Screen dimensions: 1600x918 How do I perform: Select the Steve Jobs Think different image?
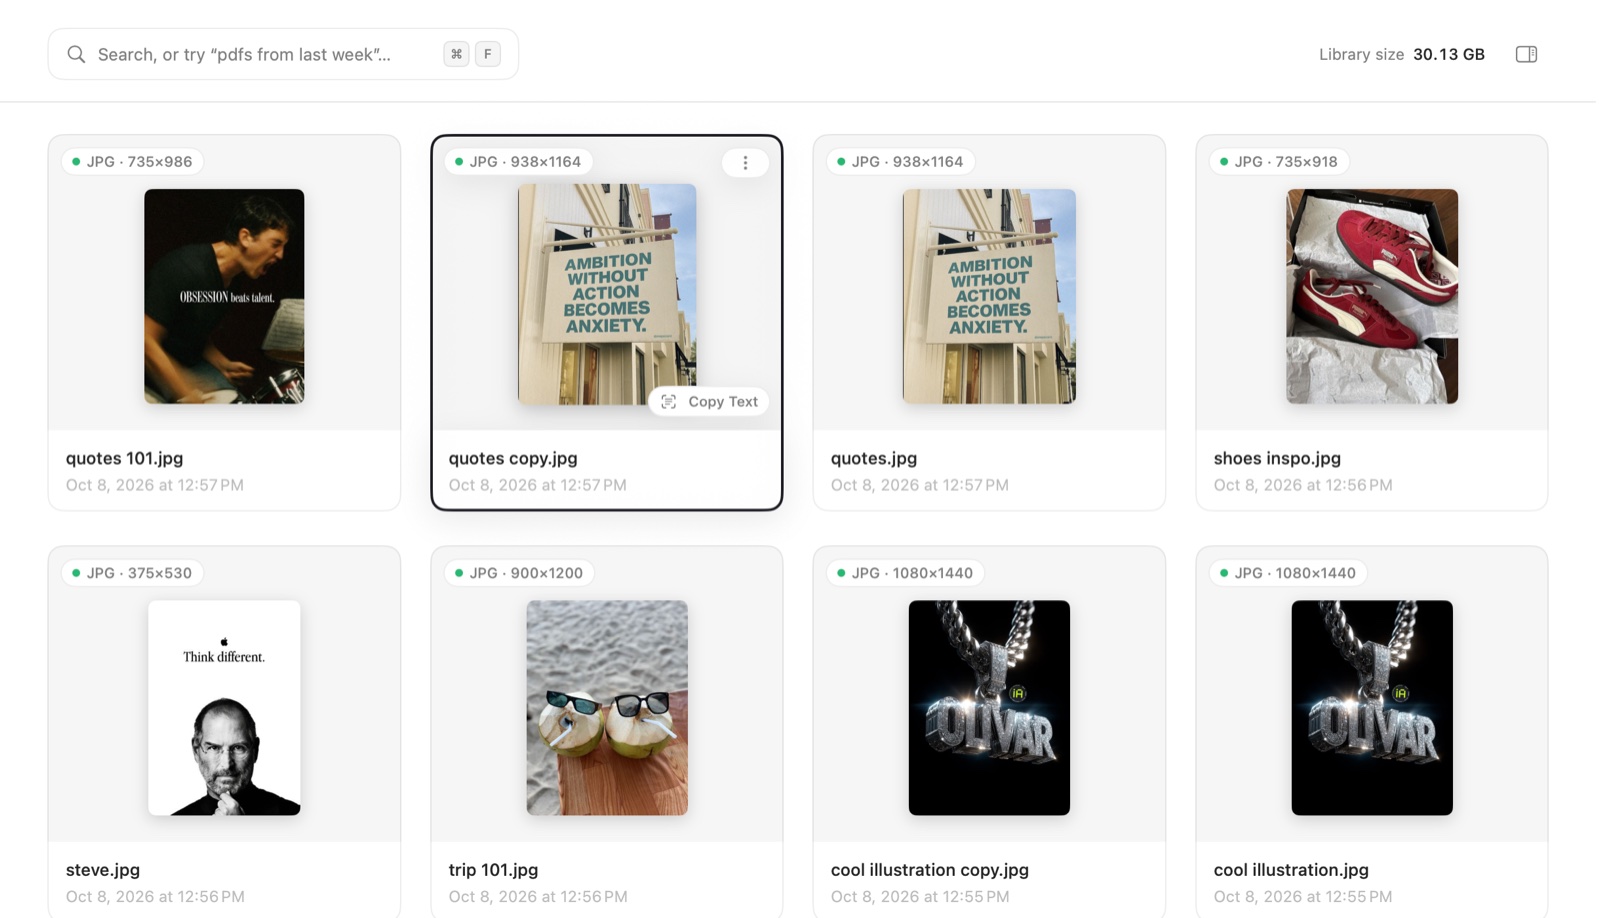coord(224,708)
